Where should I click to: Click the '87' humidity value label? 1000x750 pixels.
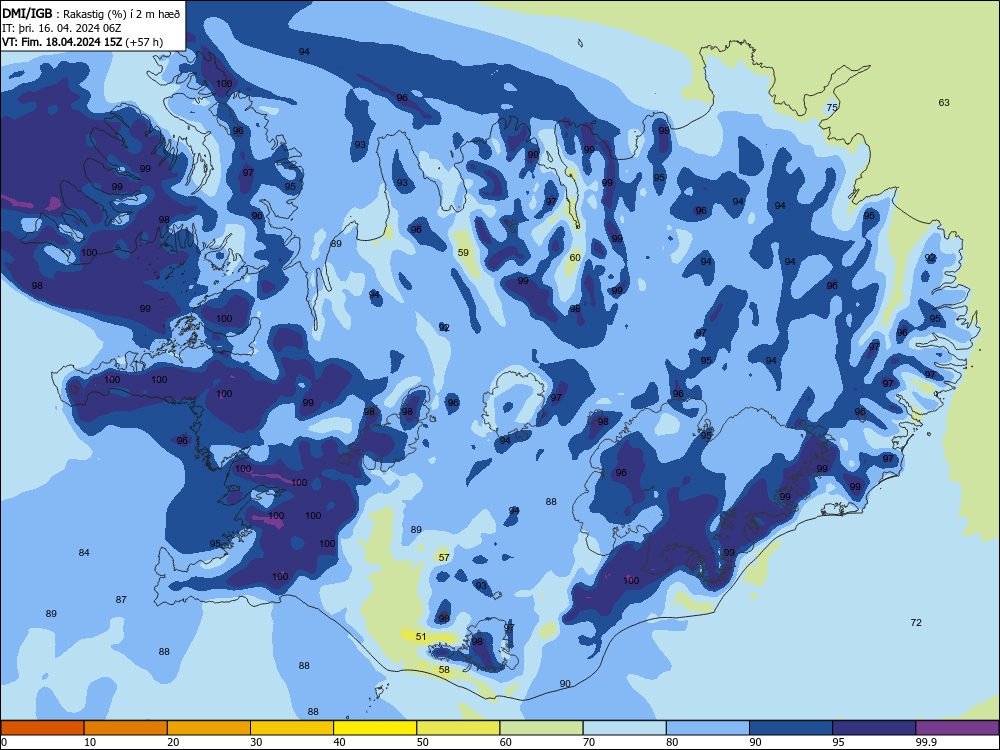121,599
